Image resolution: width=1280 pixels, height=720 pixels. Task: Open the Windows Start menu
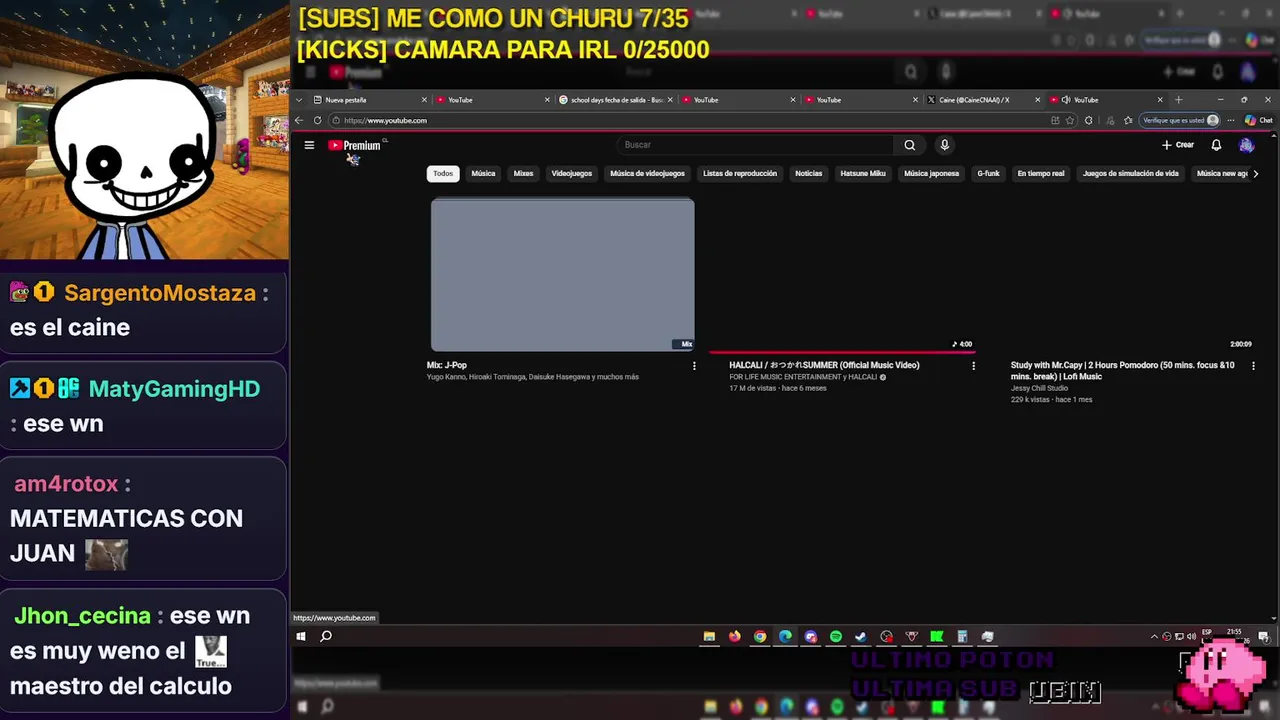(x=300, y=636)
